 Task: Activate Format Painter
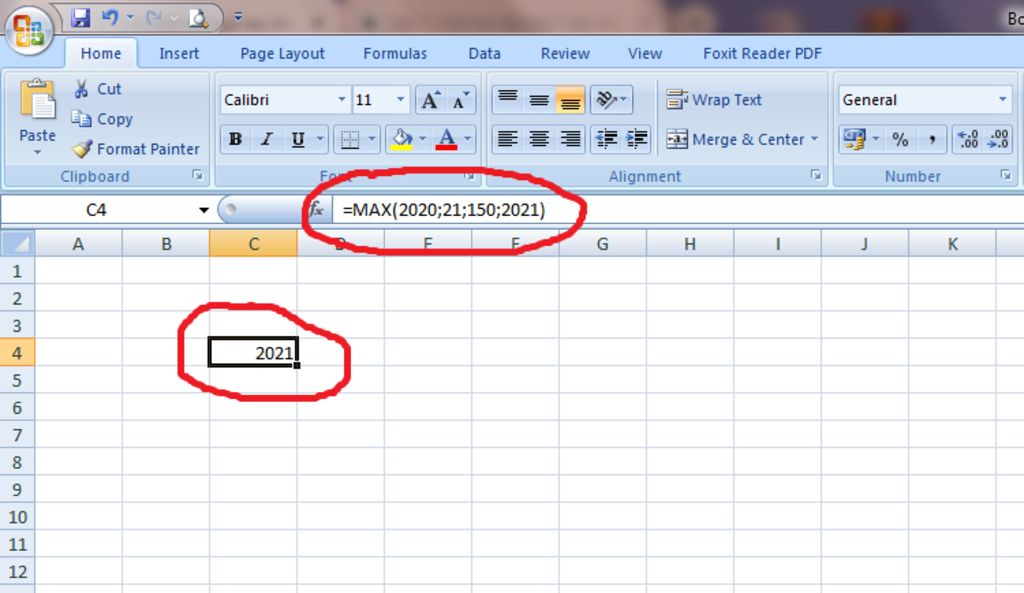click(135, 149)
